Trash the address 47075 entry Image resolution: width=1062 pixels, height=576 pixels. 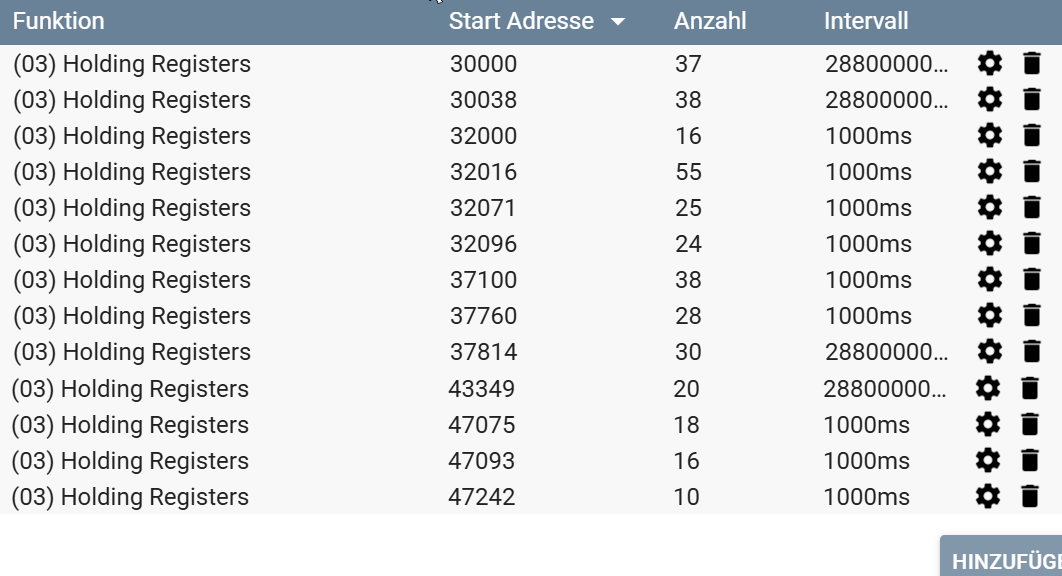pyautogui.click(x=1030, y=425)
